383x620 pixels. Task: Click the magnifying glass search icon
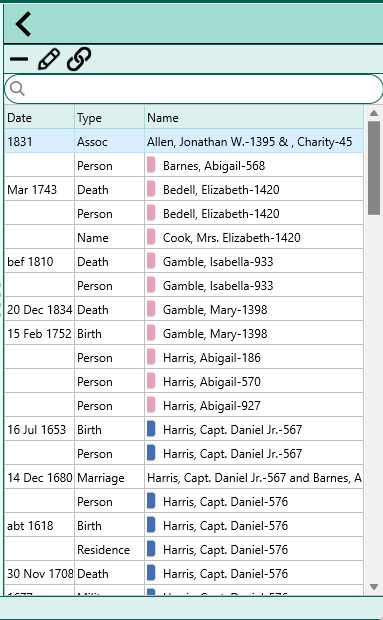tap(17, 89)
